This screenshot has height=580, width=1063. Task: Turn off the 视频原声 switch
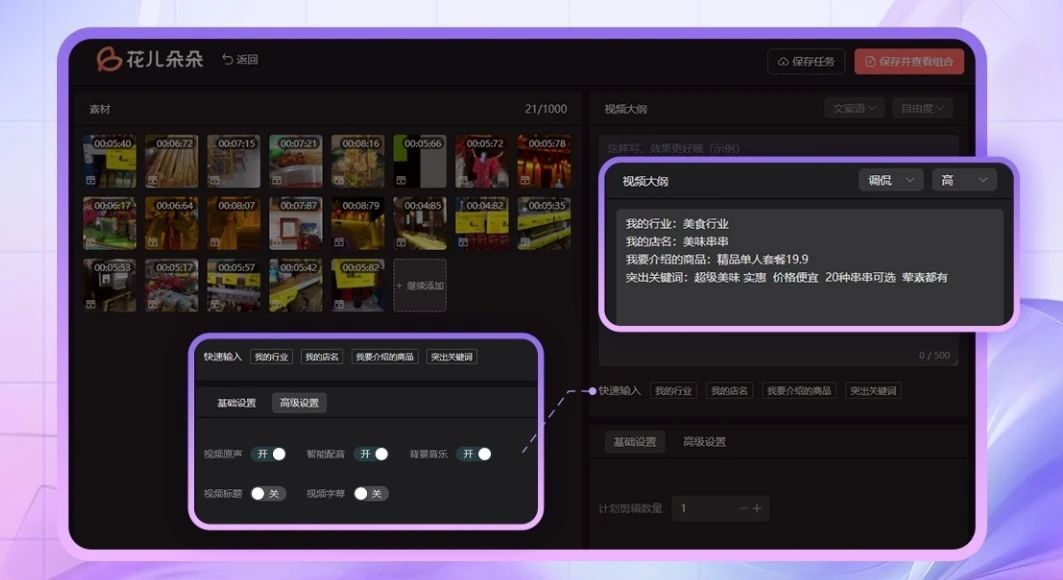point(268,454)
